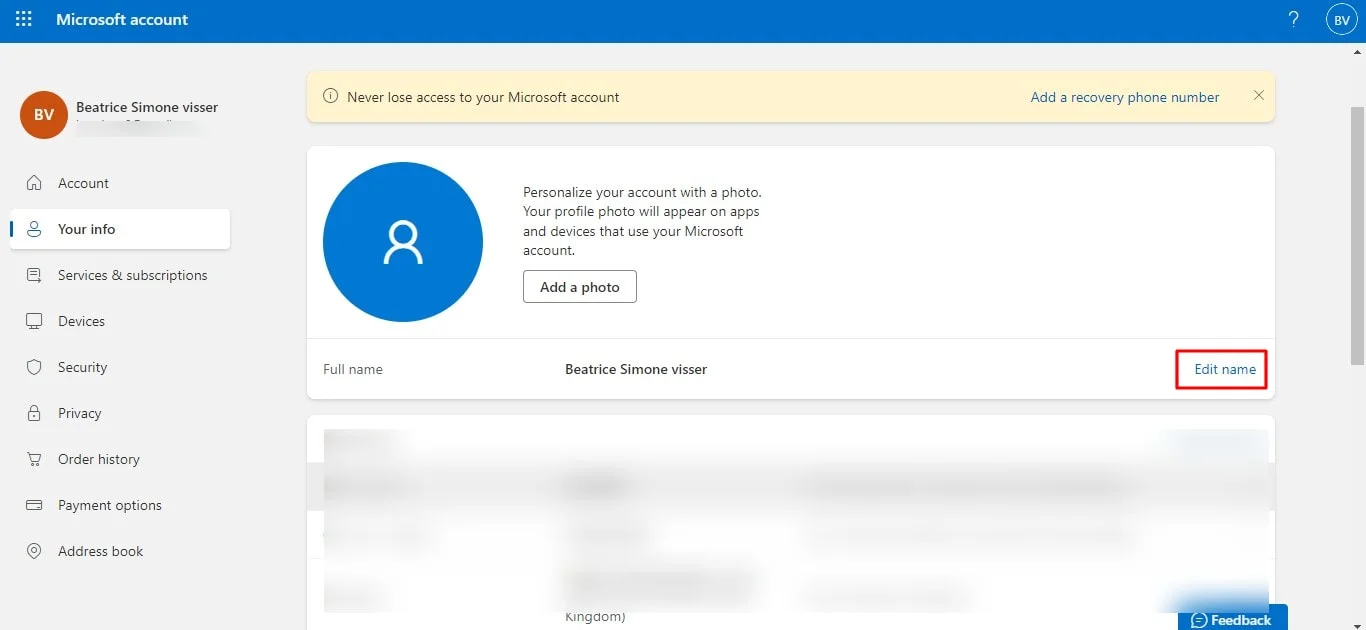Dismiss the recovery phone banner
Image resolution: width=1366 pixels, height=630 pixels.
1259,95
